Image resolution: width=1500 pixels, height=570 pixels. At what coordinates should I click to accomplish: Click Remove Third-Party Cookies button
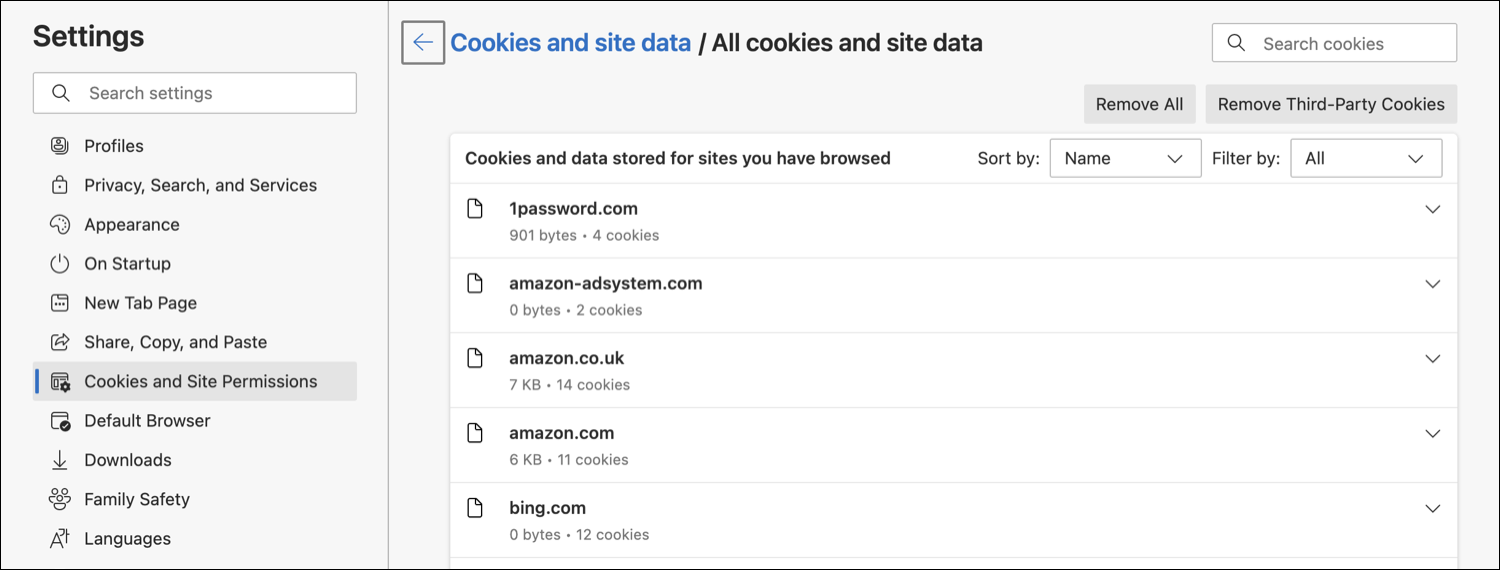pos(1331,104)
